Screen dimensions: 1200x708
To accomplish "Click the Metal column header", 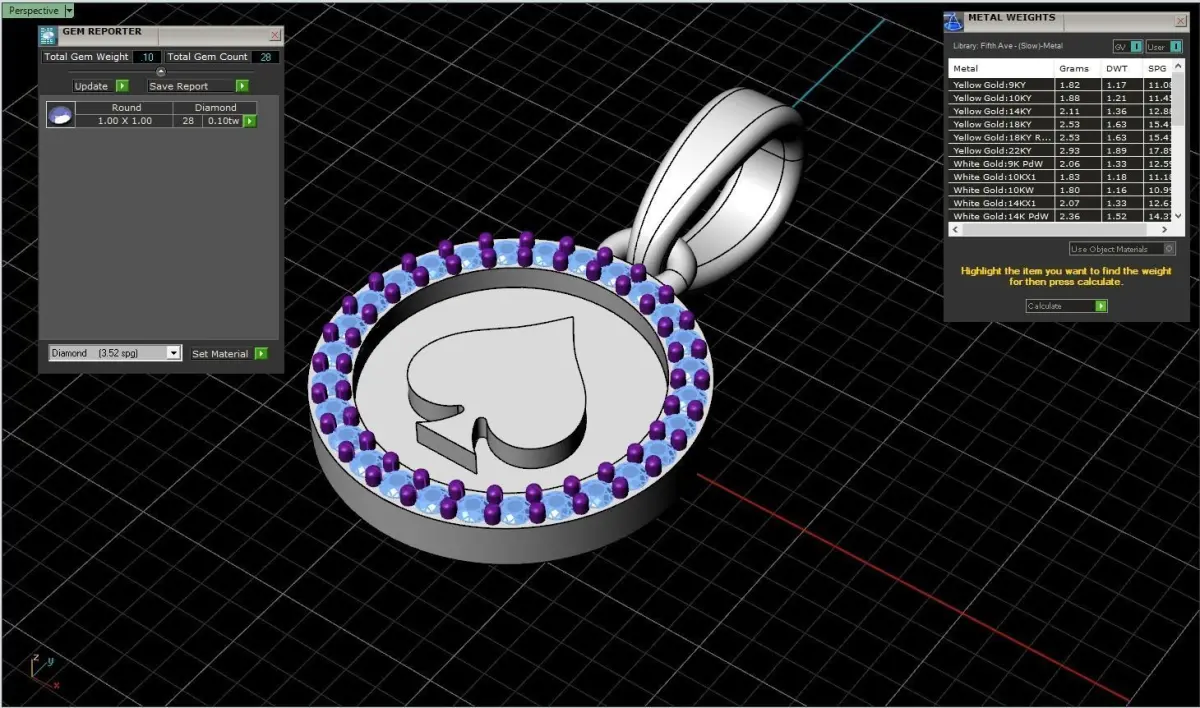I will click(1001, 68).
